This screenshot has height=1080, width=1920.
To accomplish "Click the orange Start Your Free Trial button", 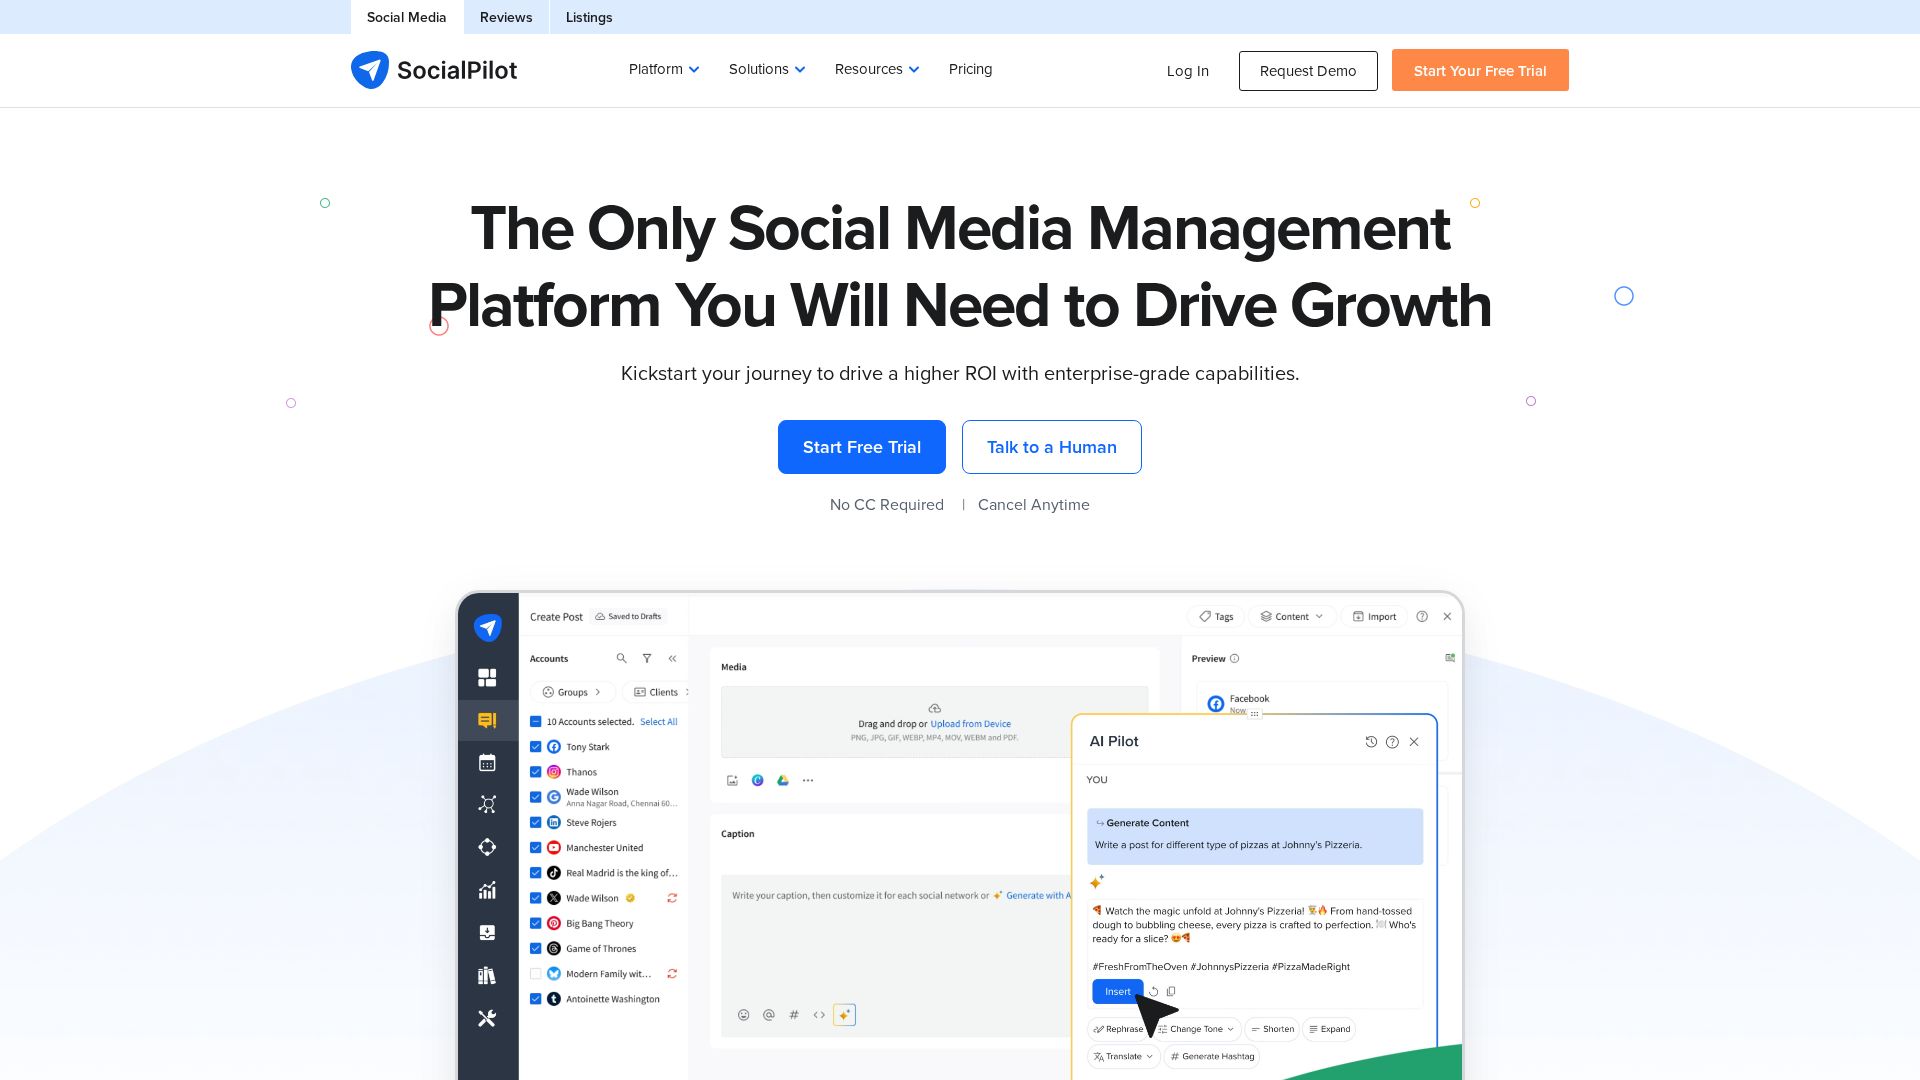I will point(1480,70).
